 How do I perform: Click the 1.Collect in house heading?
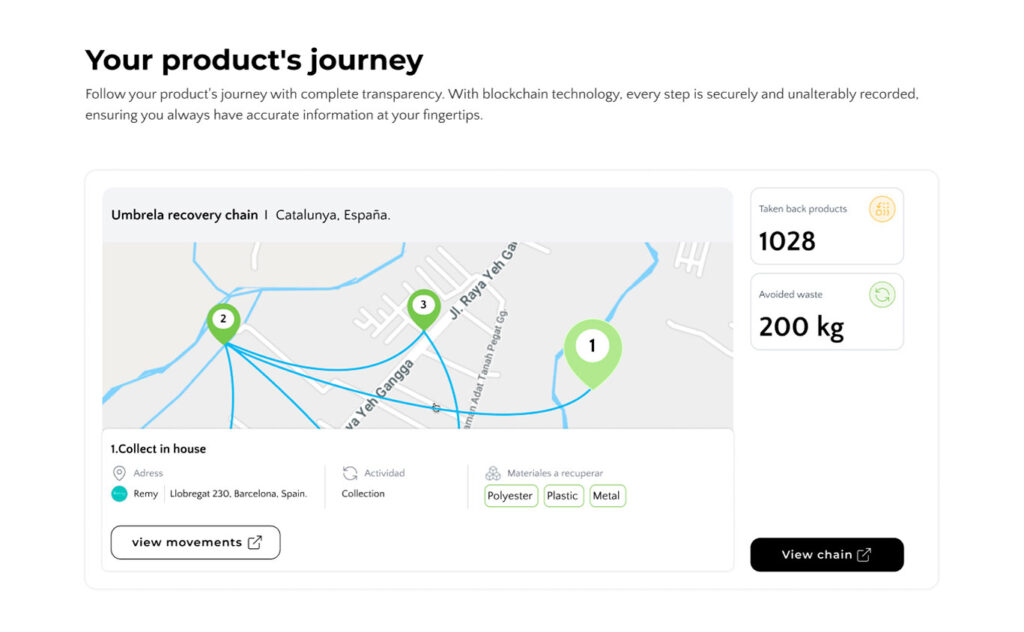[x=158, y=449]
